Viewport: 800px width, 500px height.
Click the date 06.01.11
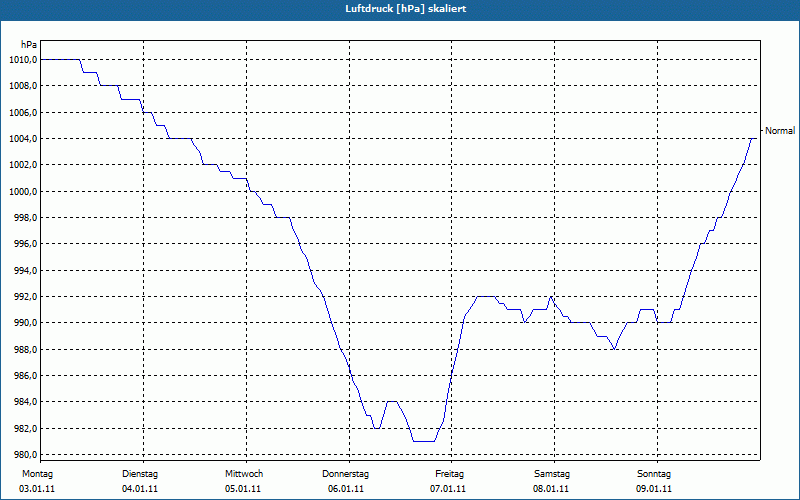[346, 489]
